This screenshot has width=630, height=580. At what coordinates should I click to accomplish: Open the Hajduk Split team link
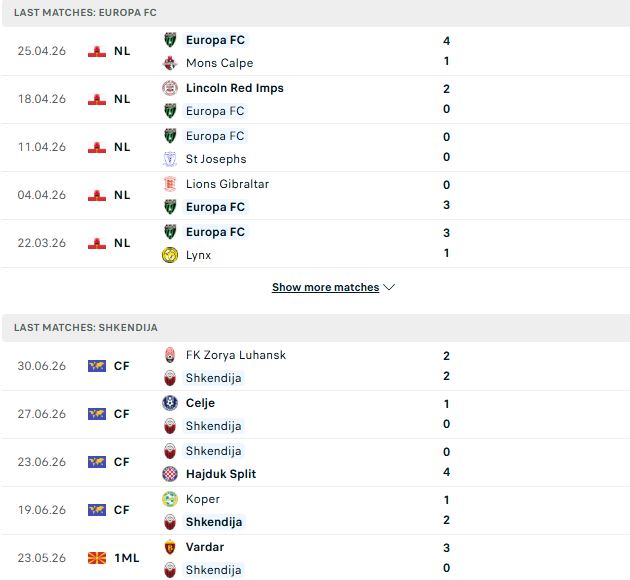tap(221, 474)
